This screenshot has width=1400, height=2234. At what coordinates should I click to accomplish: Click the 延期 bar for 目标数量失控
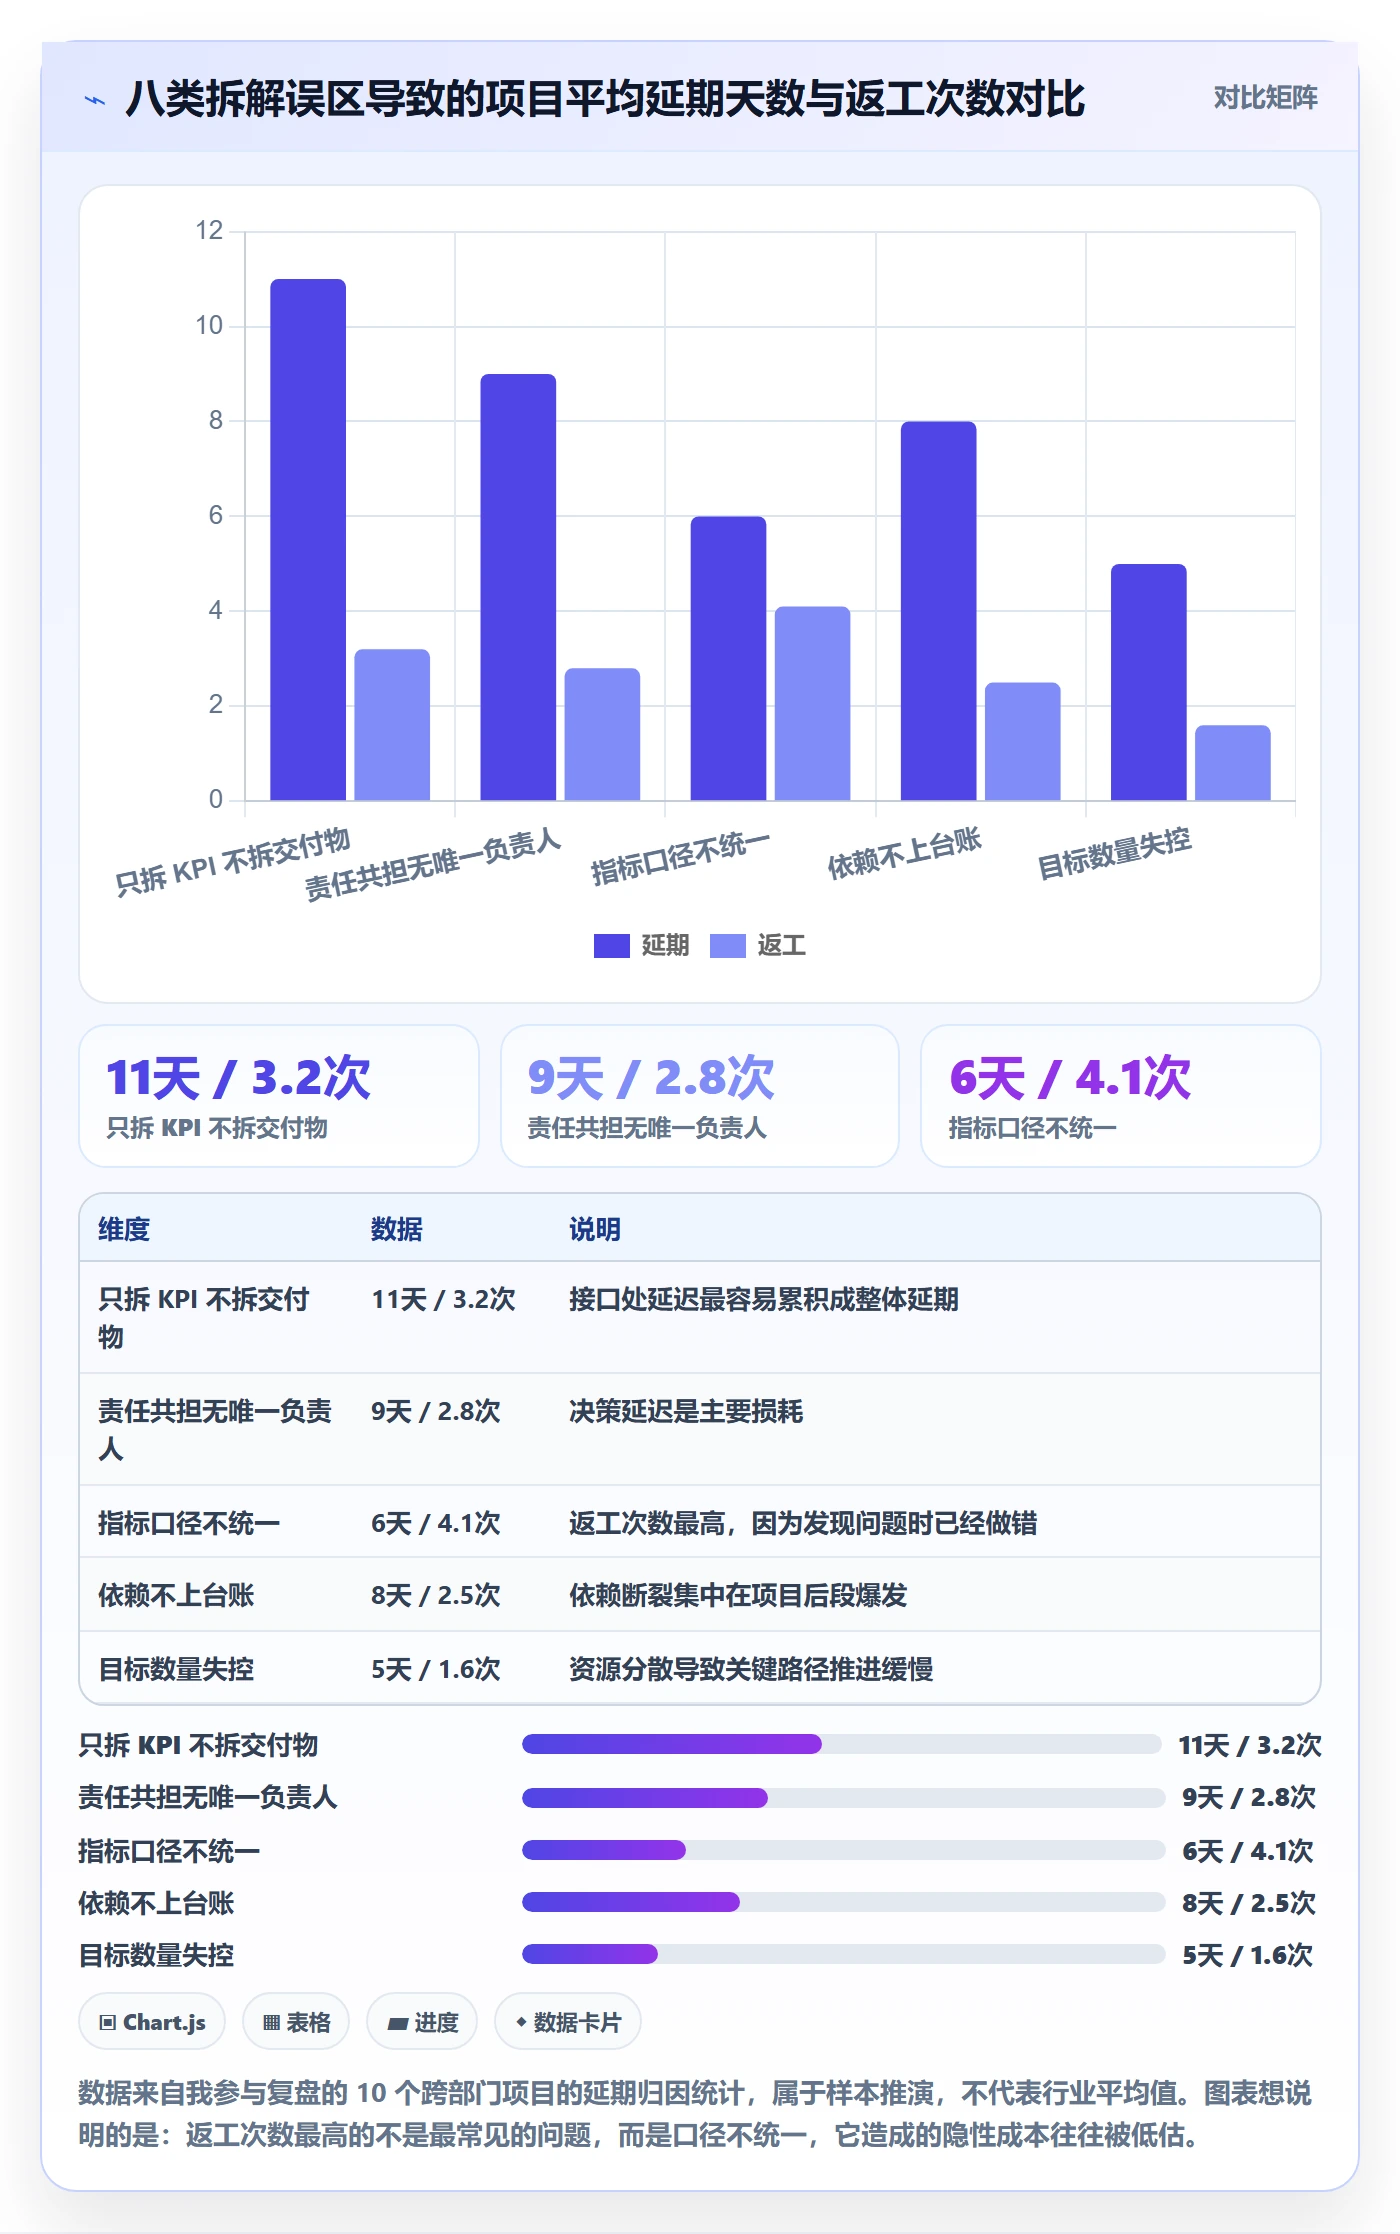tap(1148, 682)
